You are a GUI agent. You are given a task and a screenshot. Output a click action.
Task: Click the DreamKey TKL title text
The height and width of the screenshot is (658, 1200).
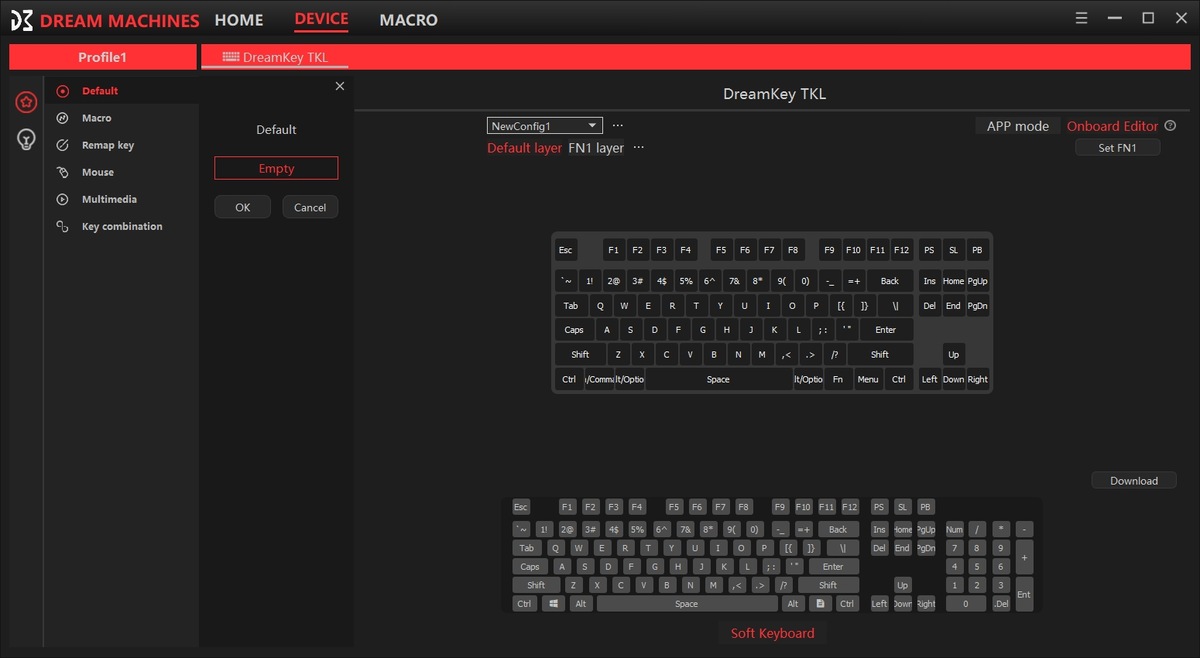click(775, 95)
